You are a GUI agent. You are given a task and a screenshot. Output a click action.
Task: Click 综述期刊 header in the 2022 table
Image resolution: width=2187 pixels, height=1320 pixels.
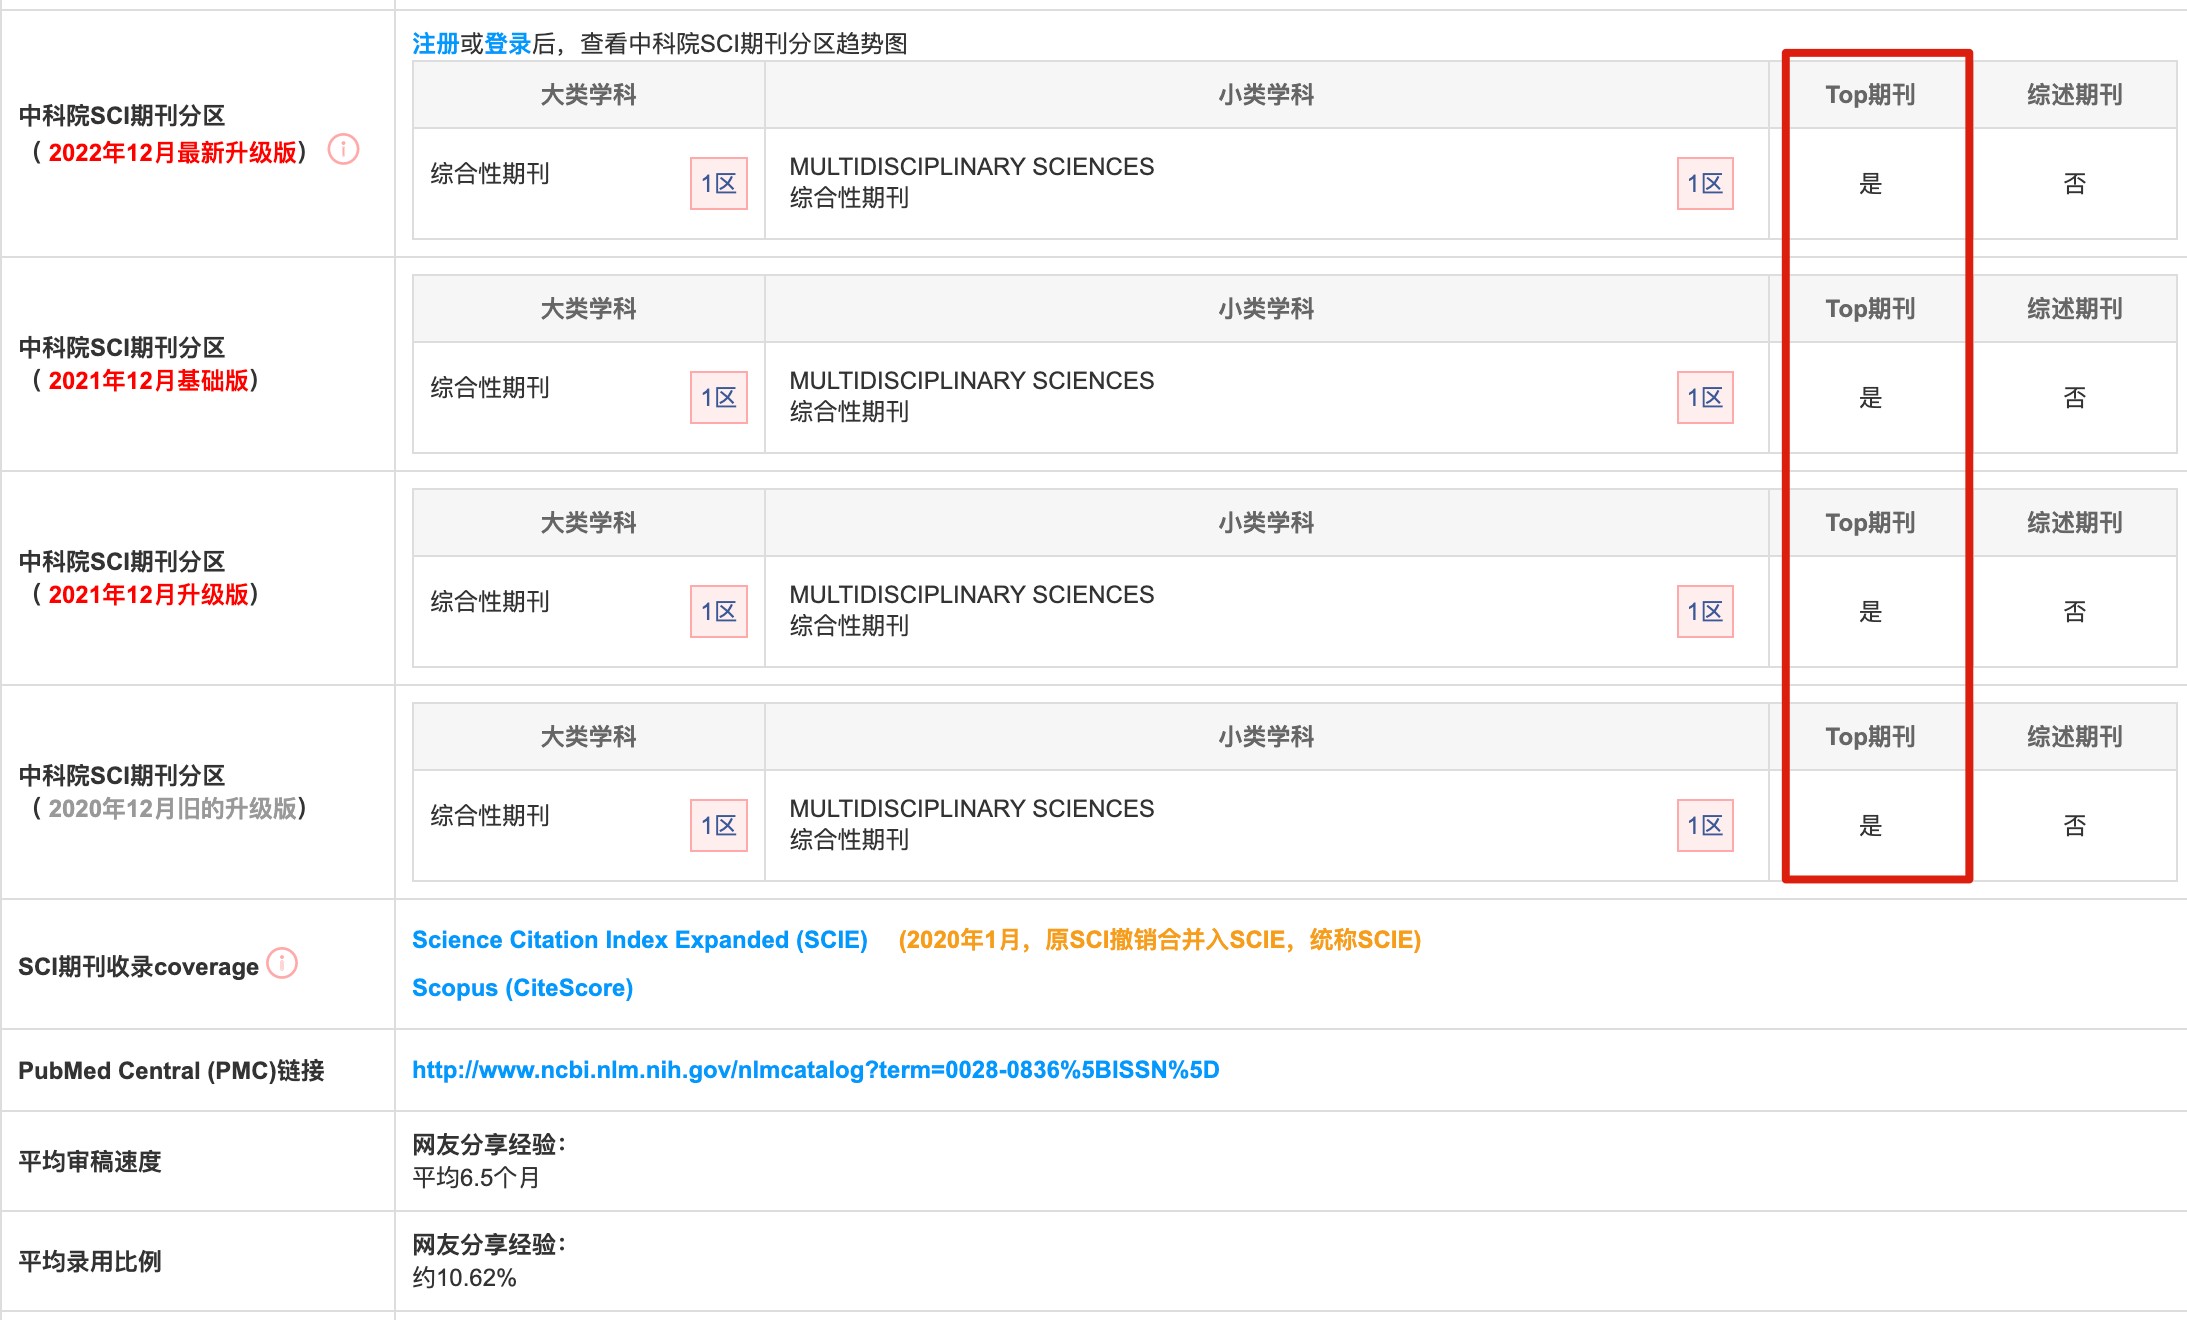(2074, 95)
